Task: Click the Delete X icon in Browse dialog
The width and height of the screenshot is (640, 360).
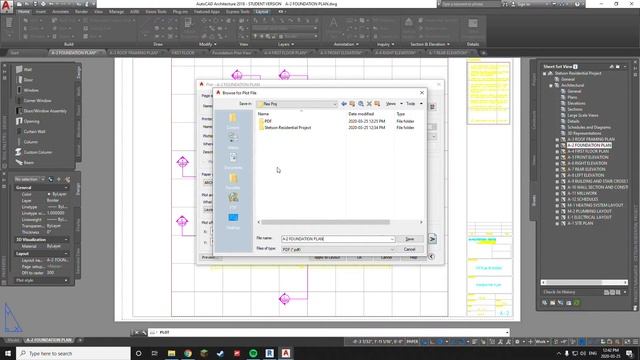Action: (369, 104)
